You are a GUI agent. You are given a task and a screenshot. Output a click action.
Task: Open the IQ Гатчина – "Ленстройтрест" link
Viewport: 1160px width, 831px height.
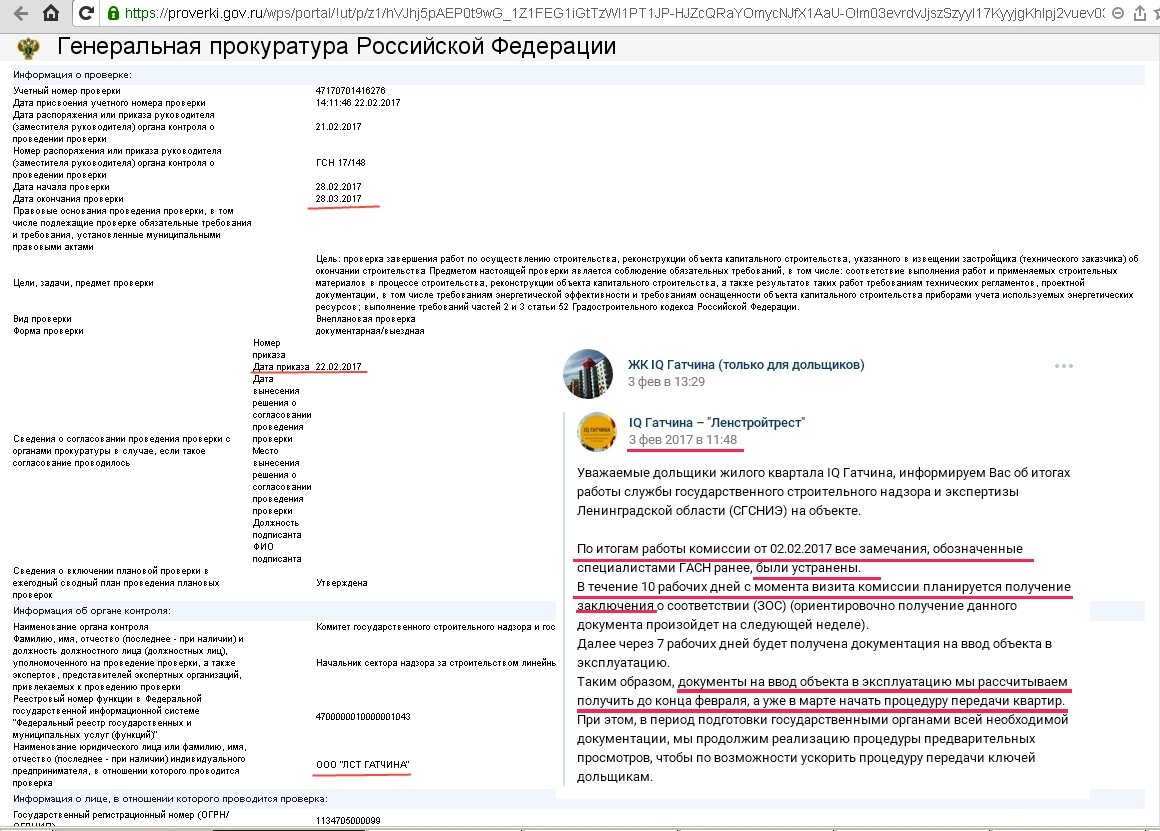(x=716, y=423)
